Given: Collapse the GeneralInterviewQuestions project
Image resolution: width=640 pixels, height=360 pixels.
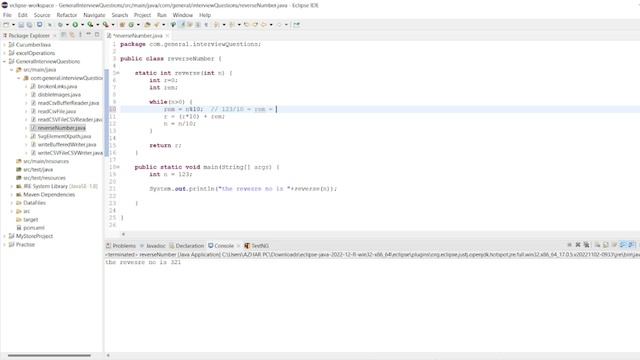Looking at the screenshot, I should pos(4,62).
